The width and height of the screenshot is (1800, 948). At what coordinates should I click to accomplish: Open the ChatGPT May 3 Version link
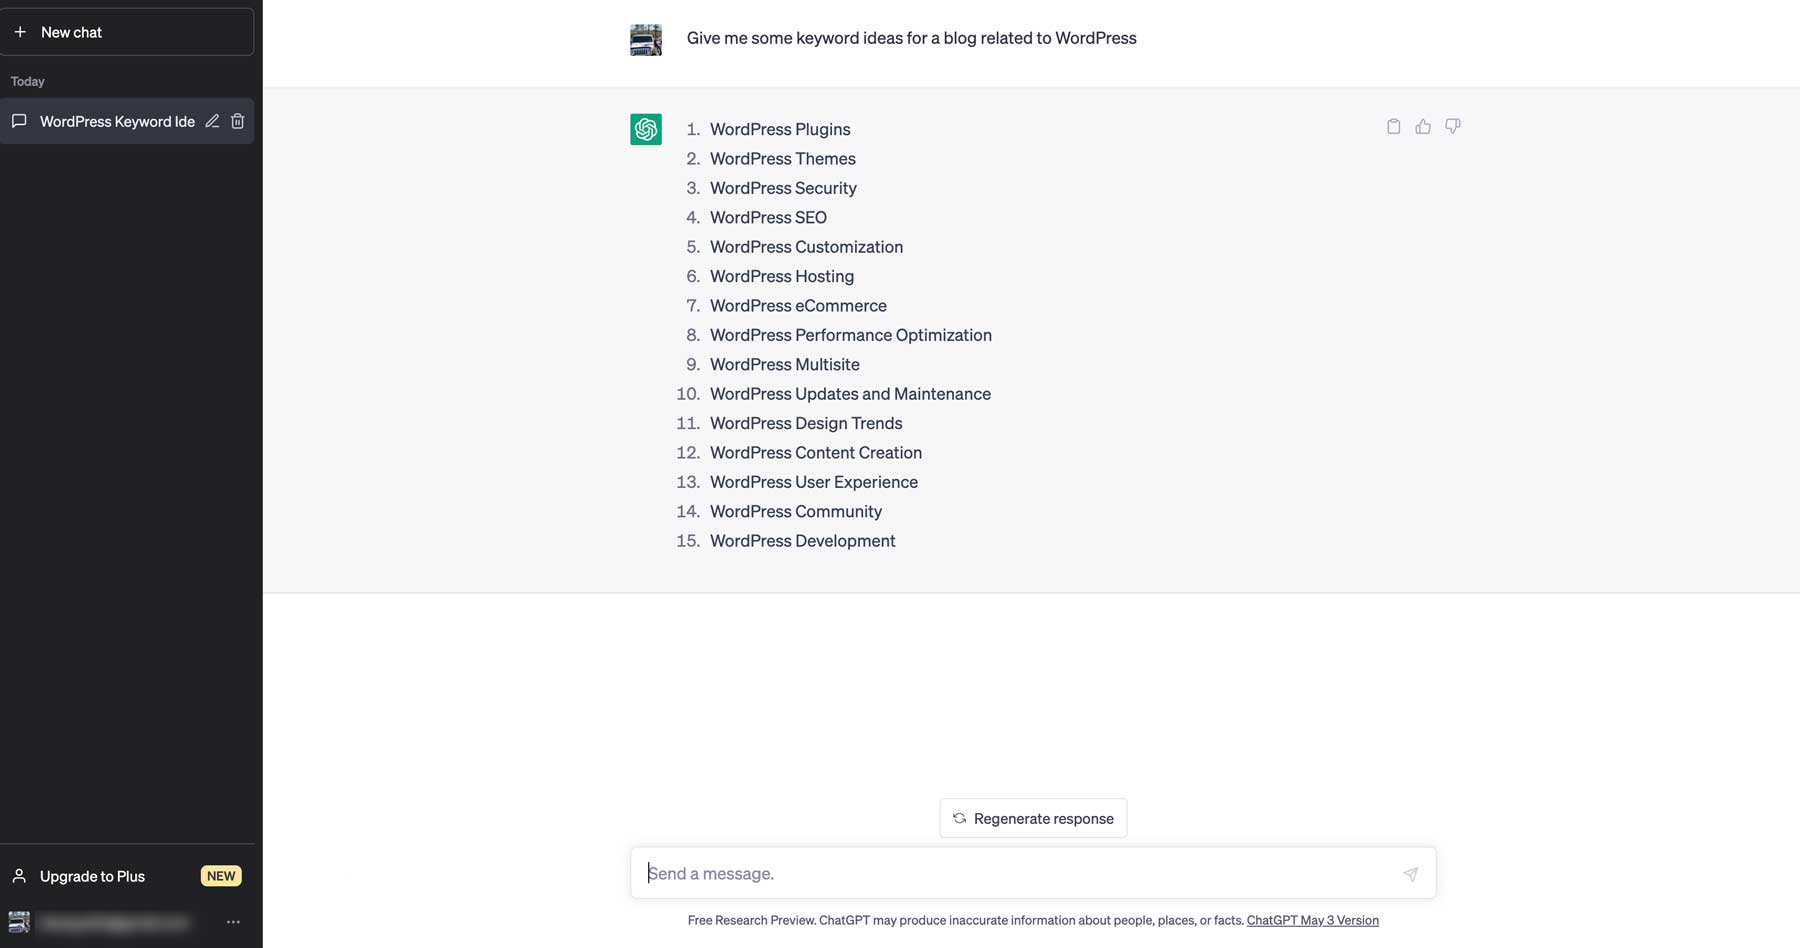1312,920
